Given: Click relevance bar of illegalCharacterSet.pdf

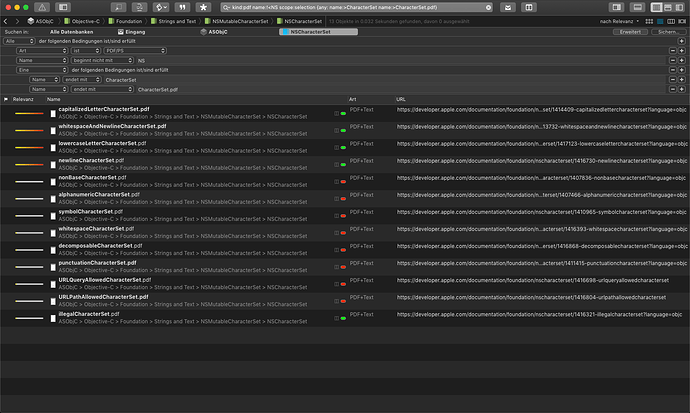Looking at the screenshot, I should pyautogui.click(x=29, y=318).
